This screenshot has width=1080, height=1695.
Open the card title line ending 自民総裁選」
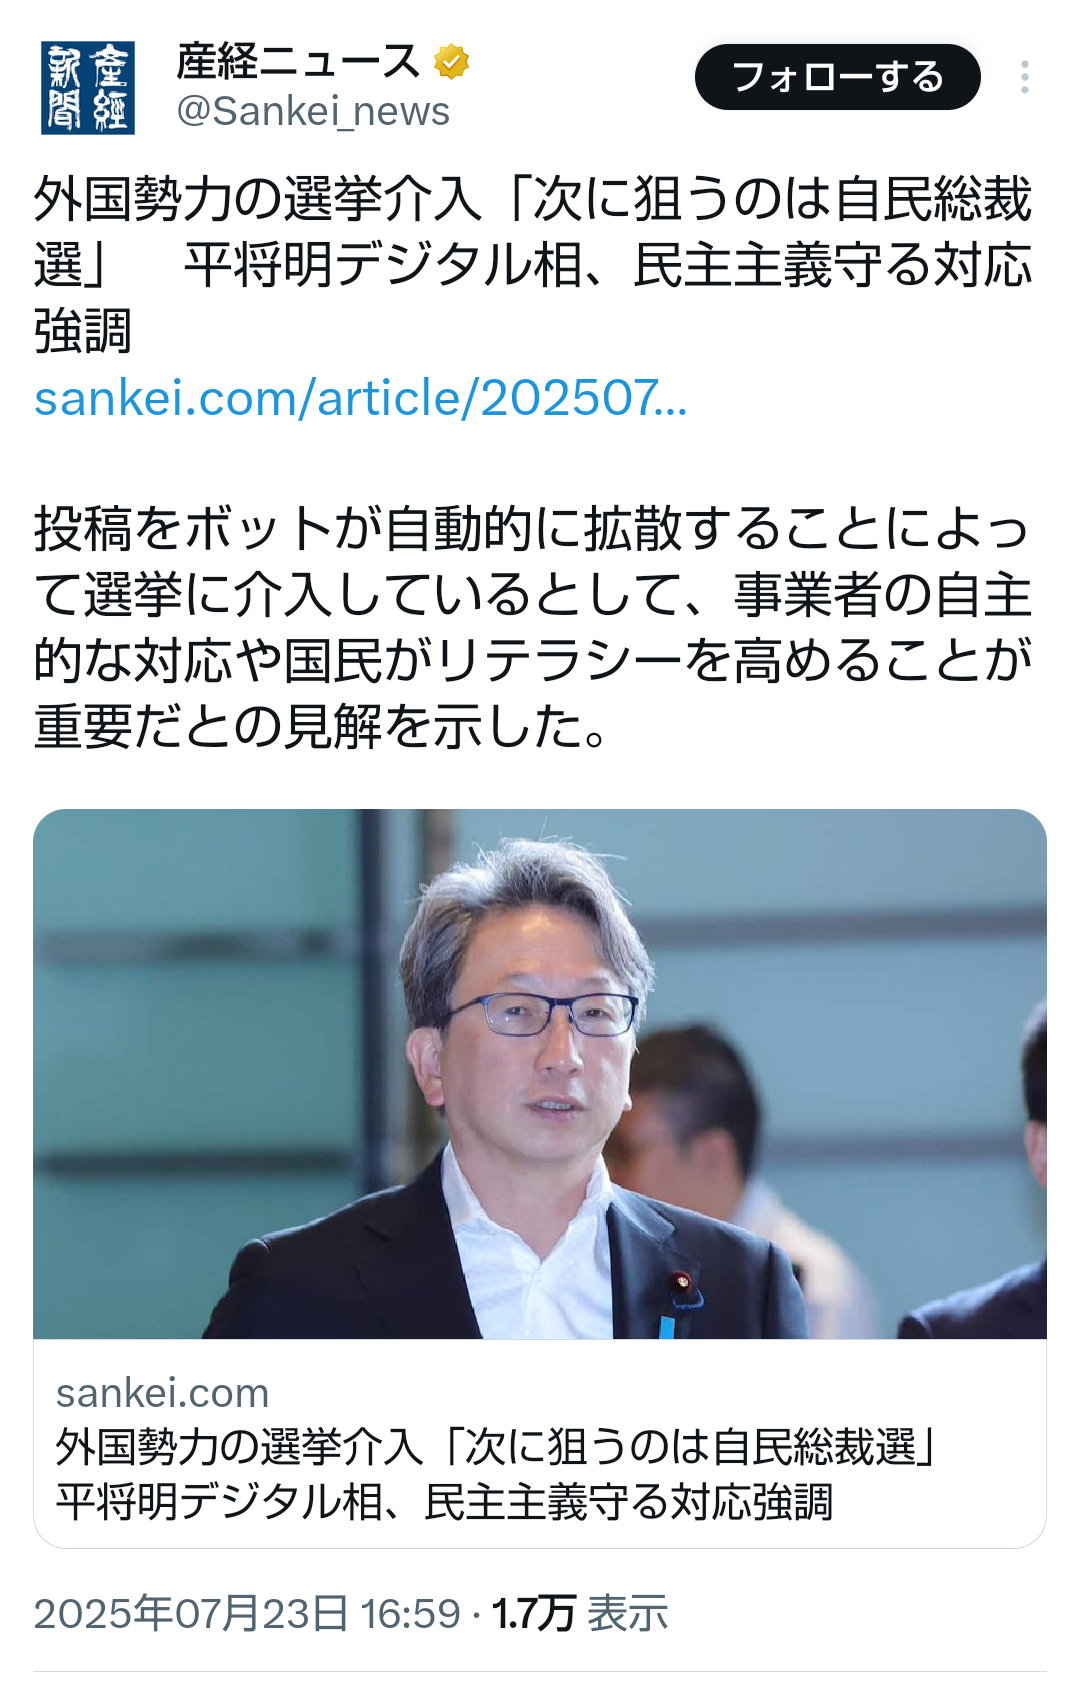(x=497, y=1447)
